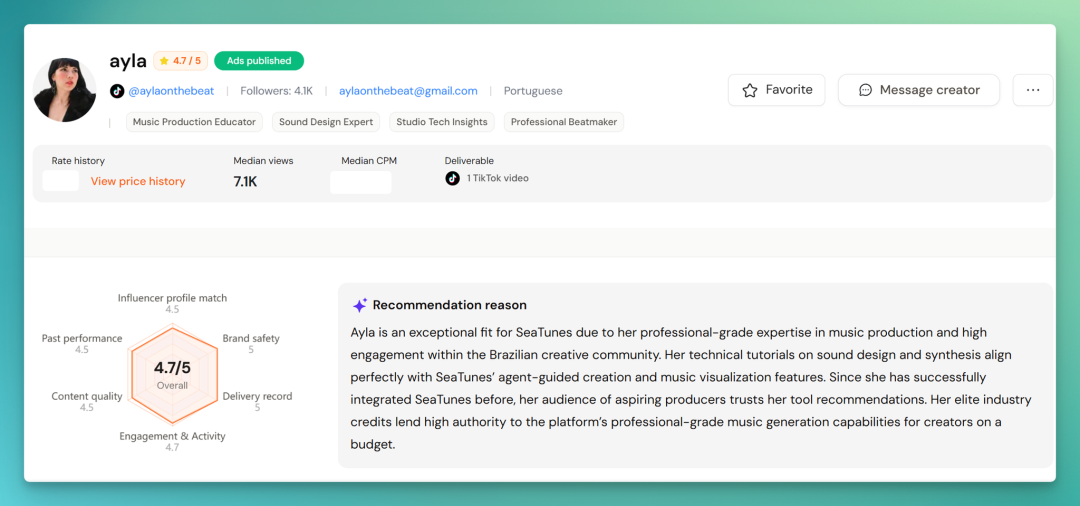This screenshot has height=506, width=1080.
Task: Open ayla's profile avatar photo
Action: click(65, 90)
